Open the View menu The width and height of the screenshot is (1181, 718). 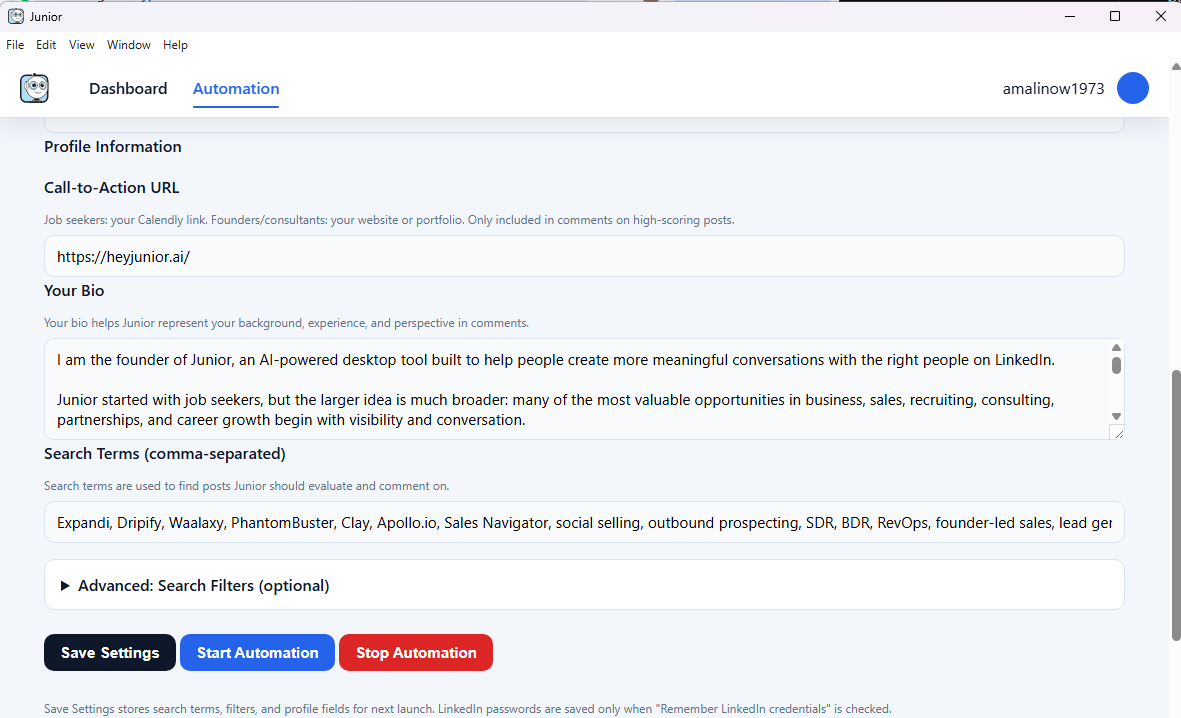pos(81,44)
